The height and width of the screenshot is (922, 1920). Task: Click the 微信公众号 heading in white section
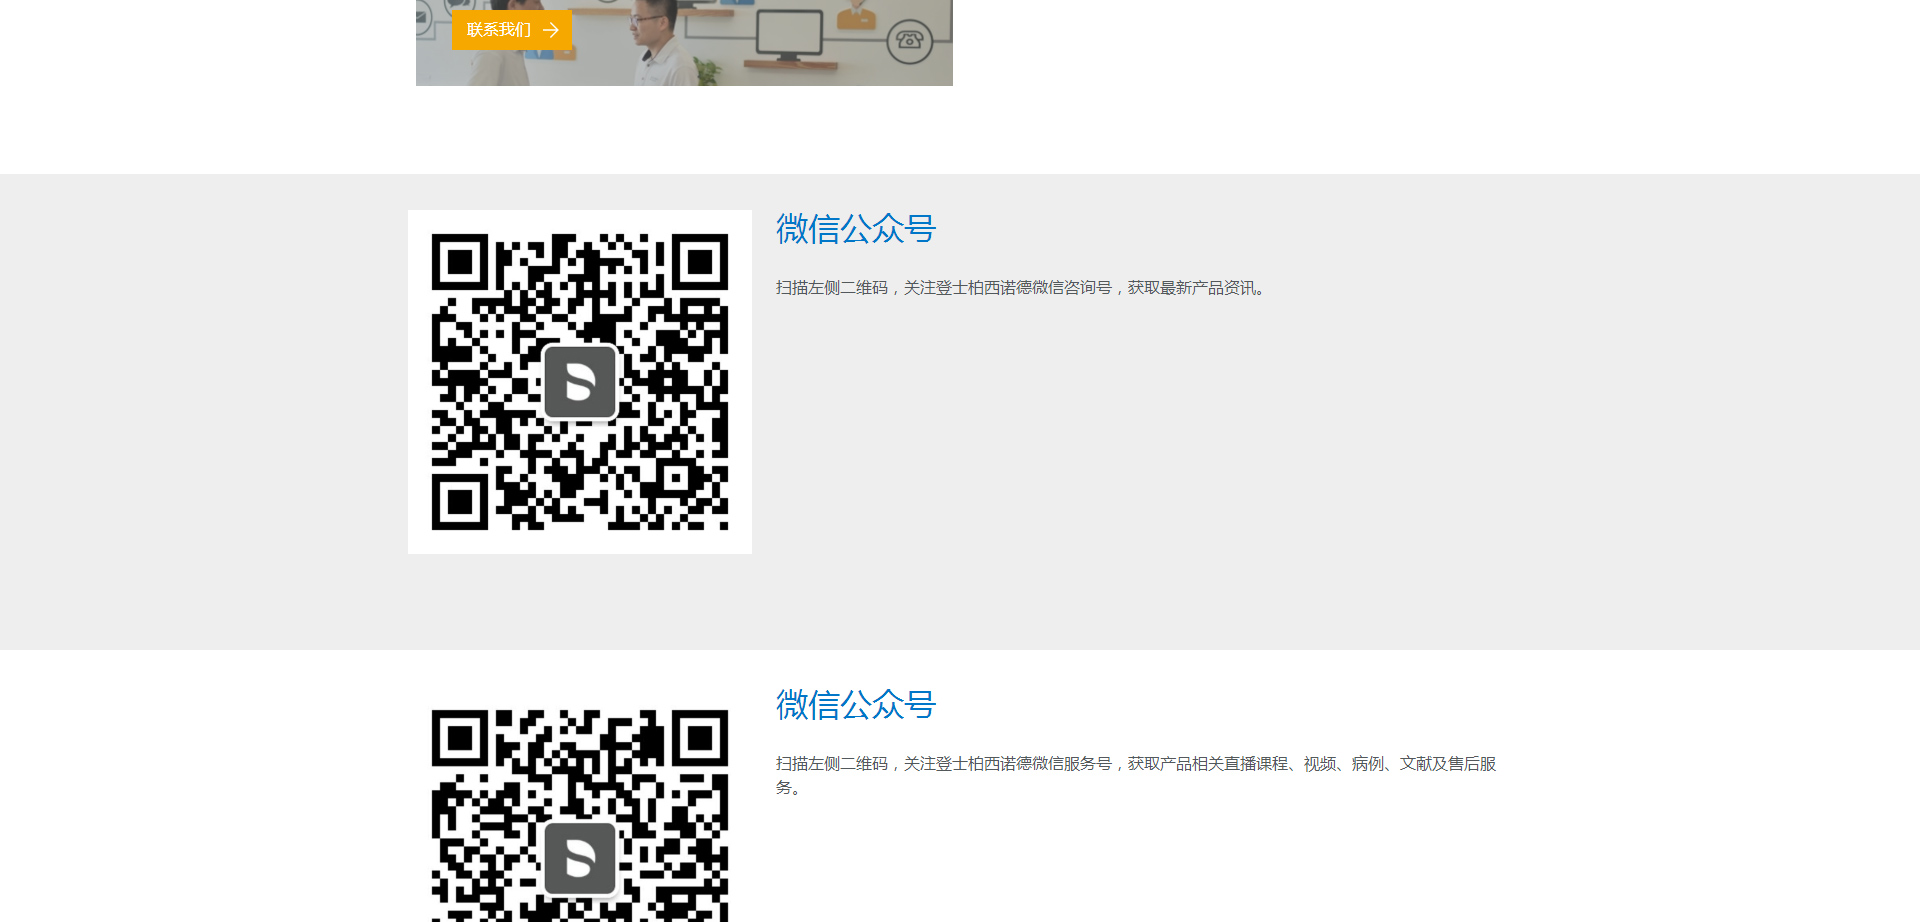856,705
